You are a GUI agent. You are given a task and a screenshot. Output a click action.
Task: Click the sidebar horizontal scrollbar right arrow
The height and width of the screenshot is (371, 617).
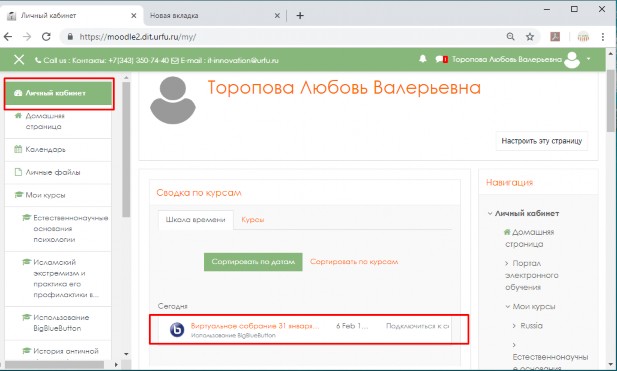(x=116, y=365)
